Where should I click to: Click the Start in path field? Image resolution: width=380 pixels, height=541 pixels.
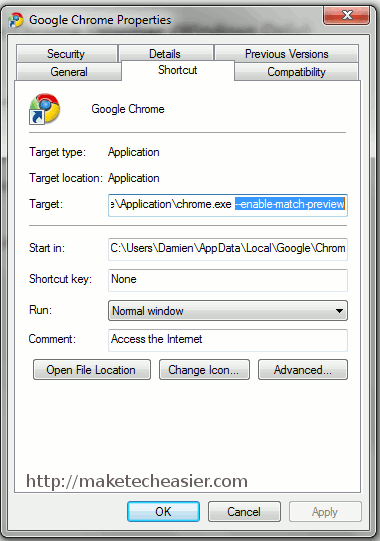[x=228, y=249]
